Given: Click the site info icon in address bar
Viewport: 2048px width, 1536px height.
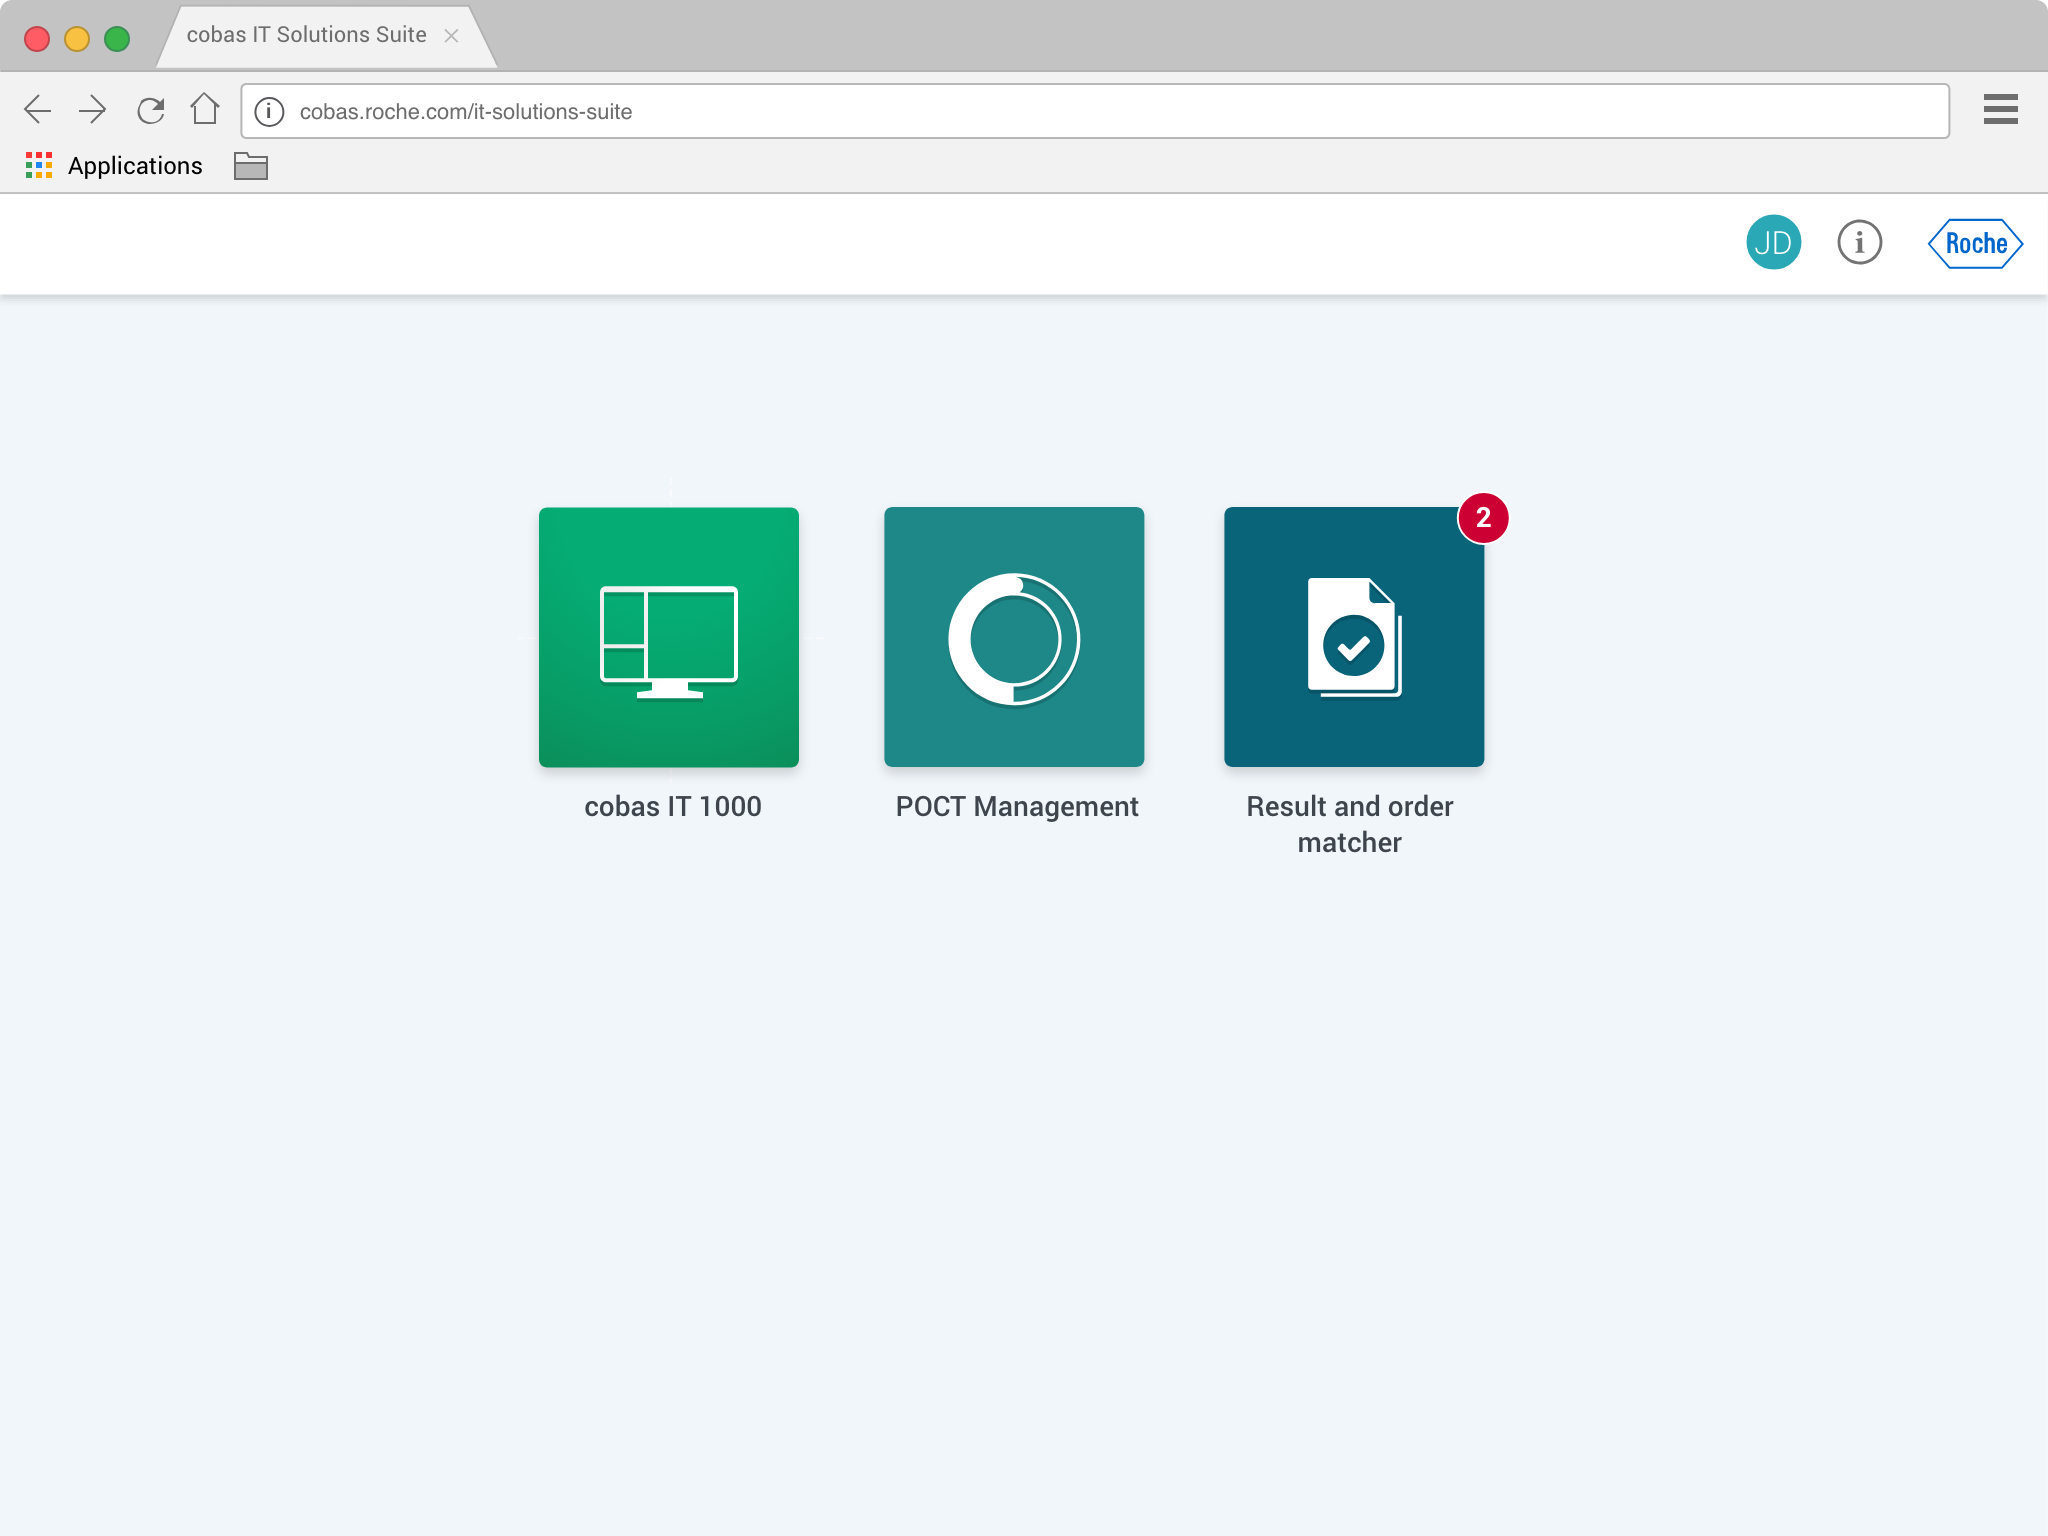Looking at the screenshot, I should coord(269,111).
